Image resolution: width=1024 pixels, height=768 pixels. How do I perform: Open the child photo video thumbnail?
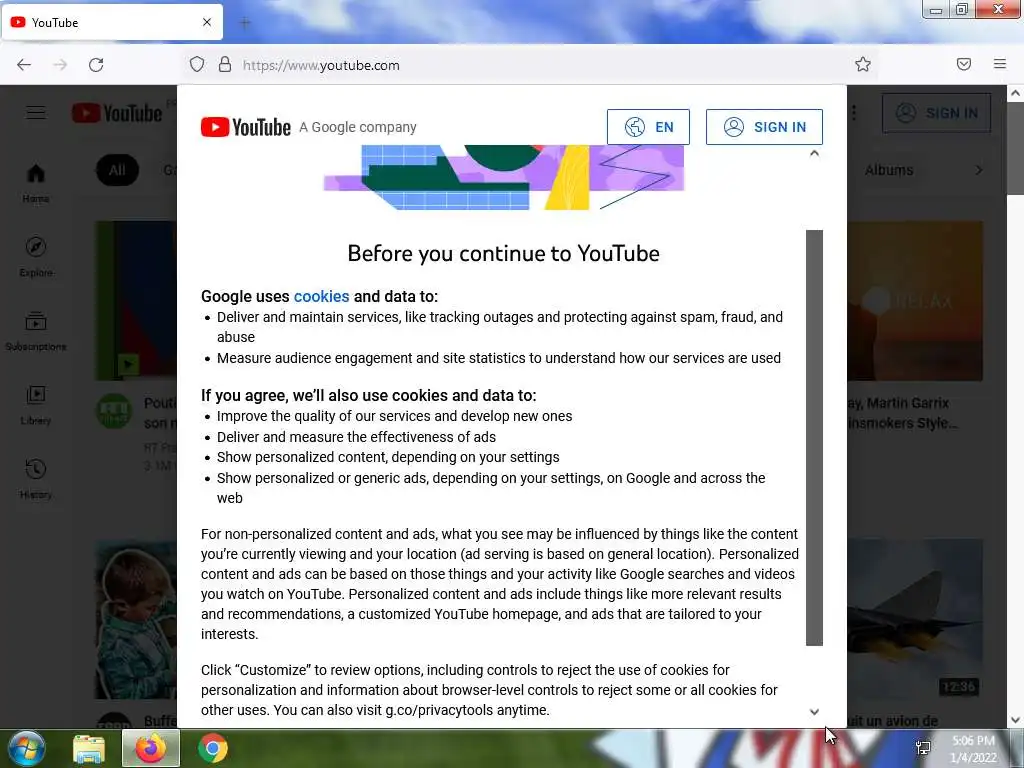coord(136,618)
